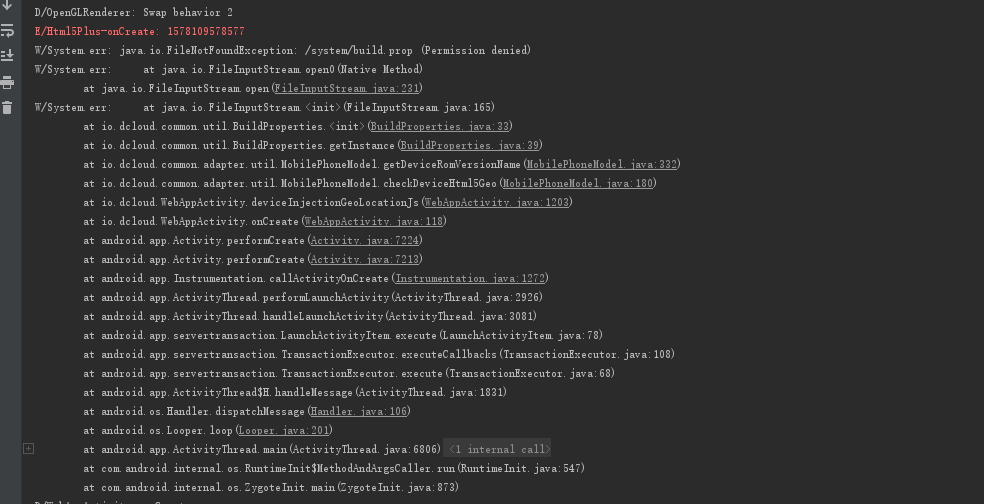This screenshot has width=984, height=504.
Task: Open Activity.java:7224 link
Action: click(365, 240)
